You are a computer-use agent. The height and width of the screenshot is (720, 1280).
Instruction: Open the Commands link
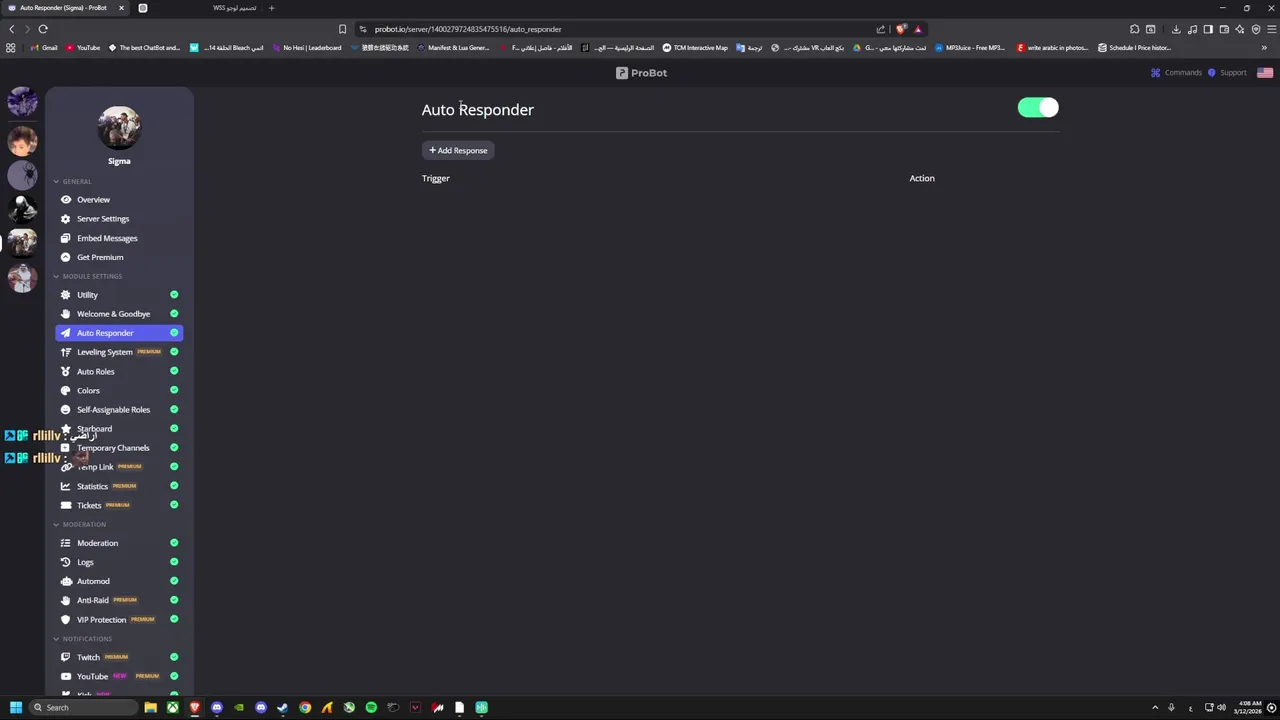pyautogui.click(x=1176, y=73)
